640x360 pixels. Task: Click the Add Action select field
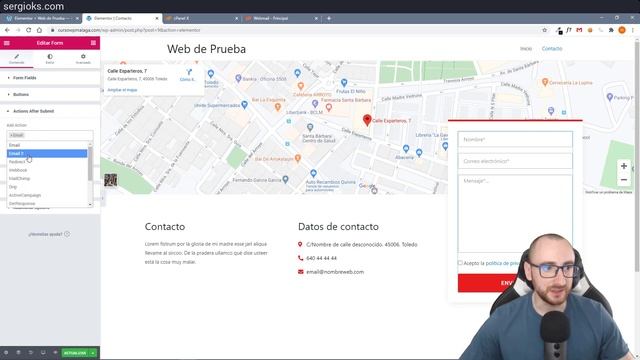tap(50, 135)
